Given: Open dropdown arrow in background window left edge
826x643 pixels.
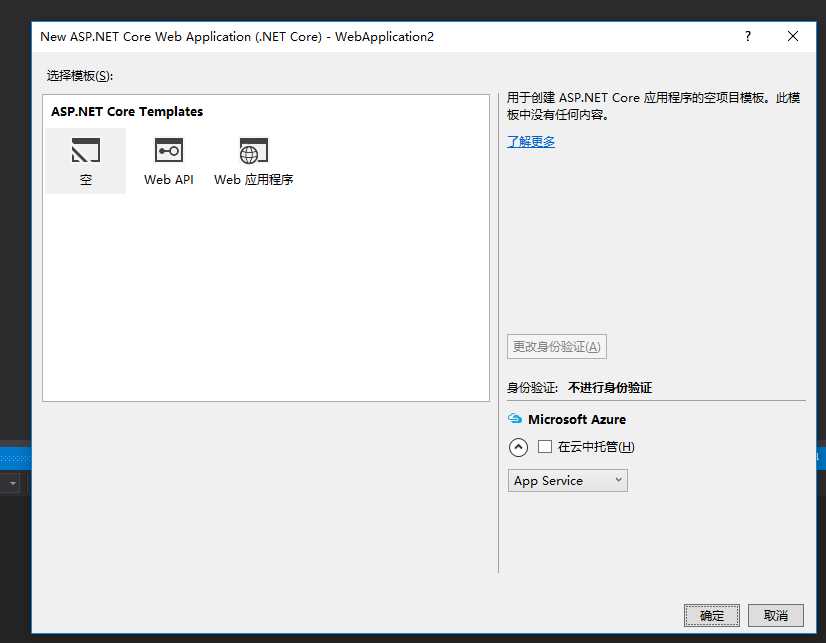Looking at the screenshot, I should tap(13, 482).
